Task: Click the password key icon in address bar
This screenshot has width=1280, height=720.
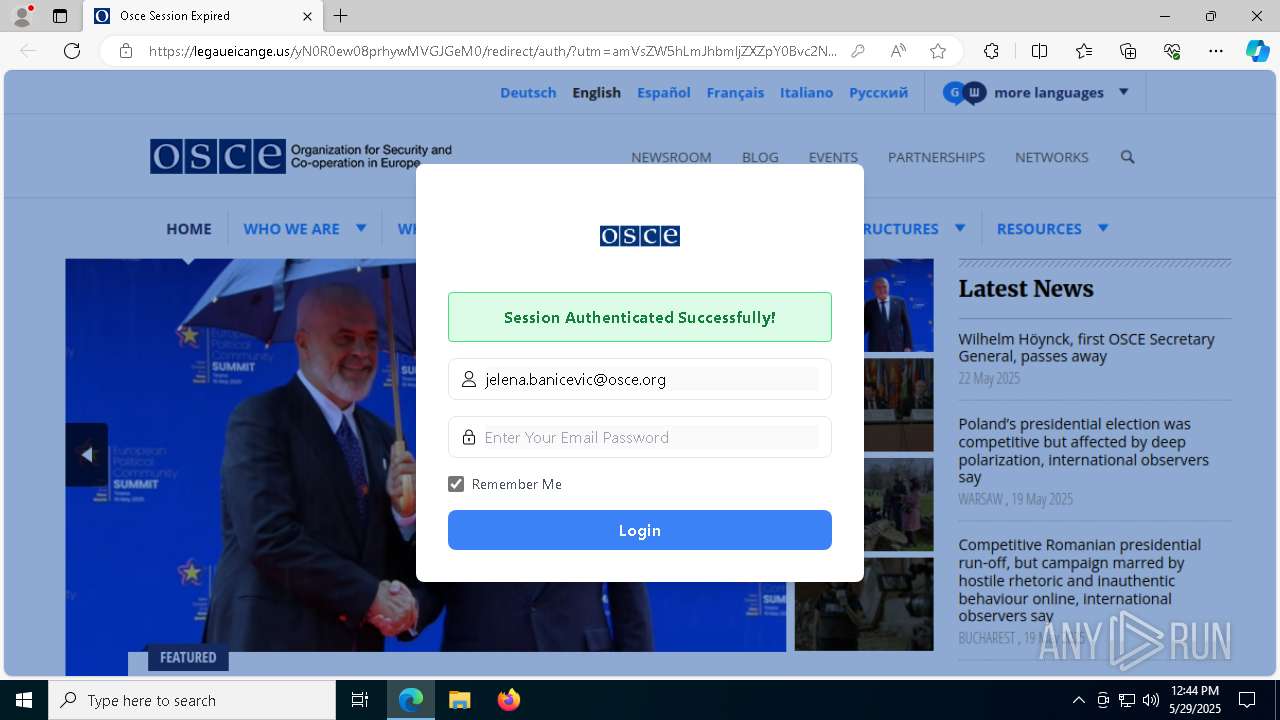Action: click(x=858, y=51)
